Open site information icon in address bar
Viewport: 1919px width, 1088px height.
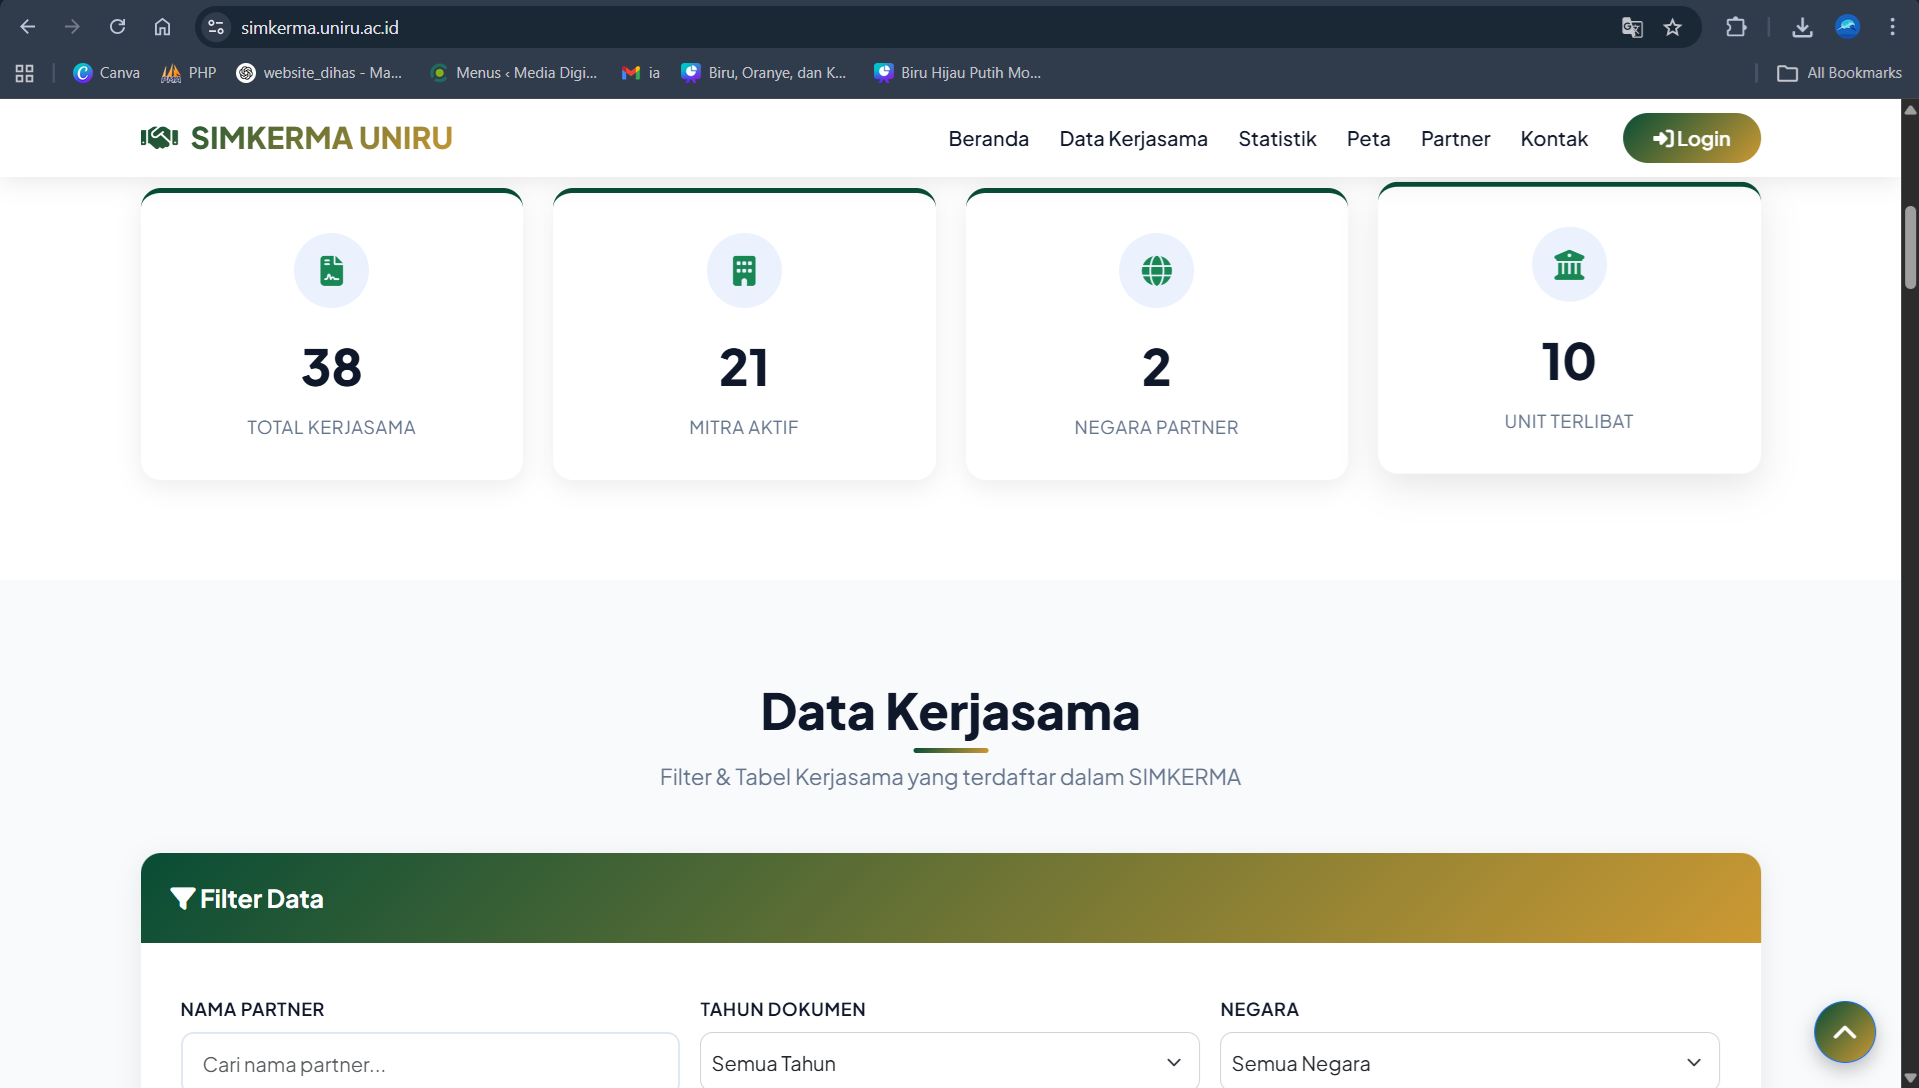tap(216, 27)
